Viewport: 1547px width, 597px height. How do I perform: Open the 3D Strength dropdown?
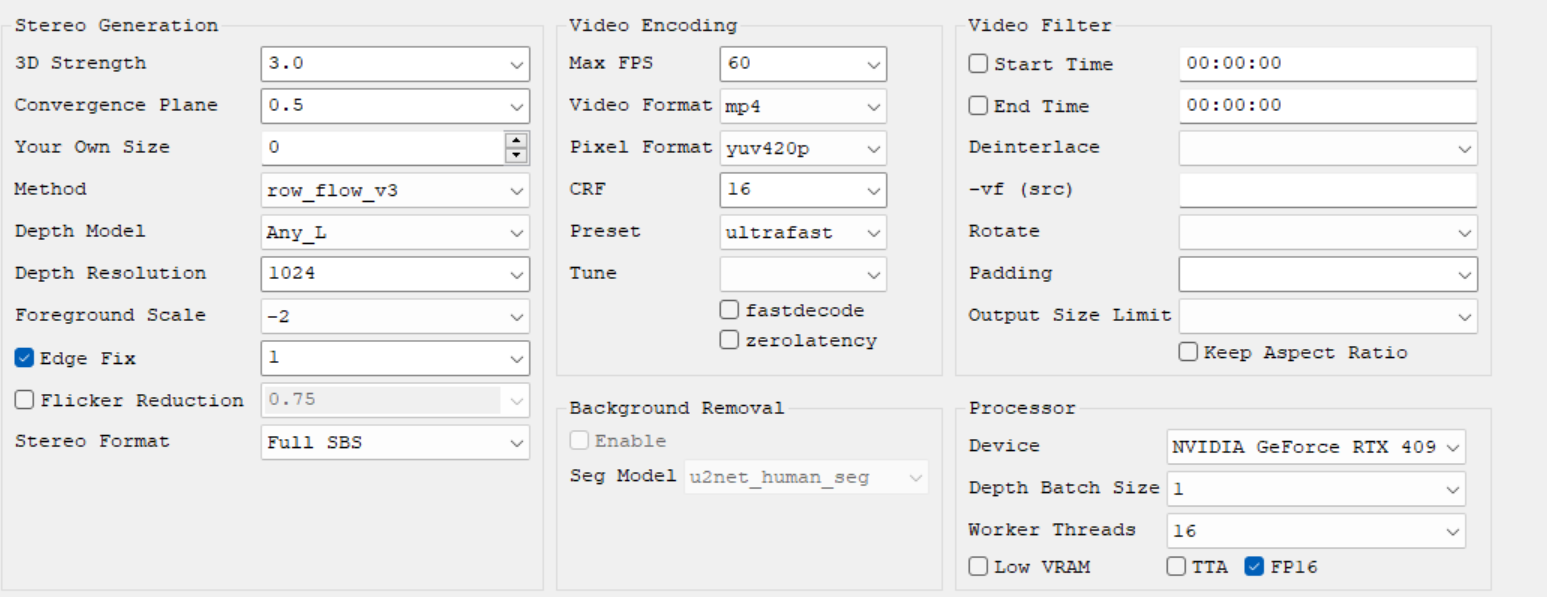click(x=395, y=64)
